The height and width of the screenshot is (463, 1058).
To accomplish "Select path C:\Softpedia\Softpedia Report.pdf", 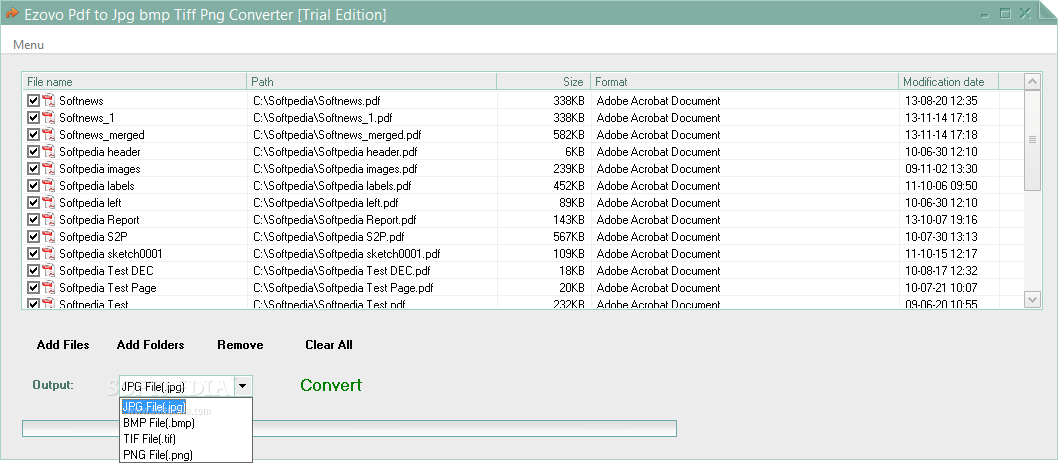I will (x=335, y=220).
